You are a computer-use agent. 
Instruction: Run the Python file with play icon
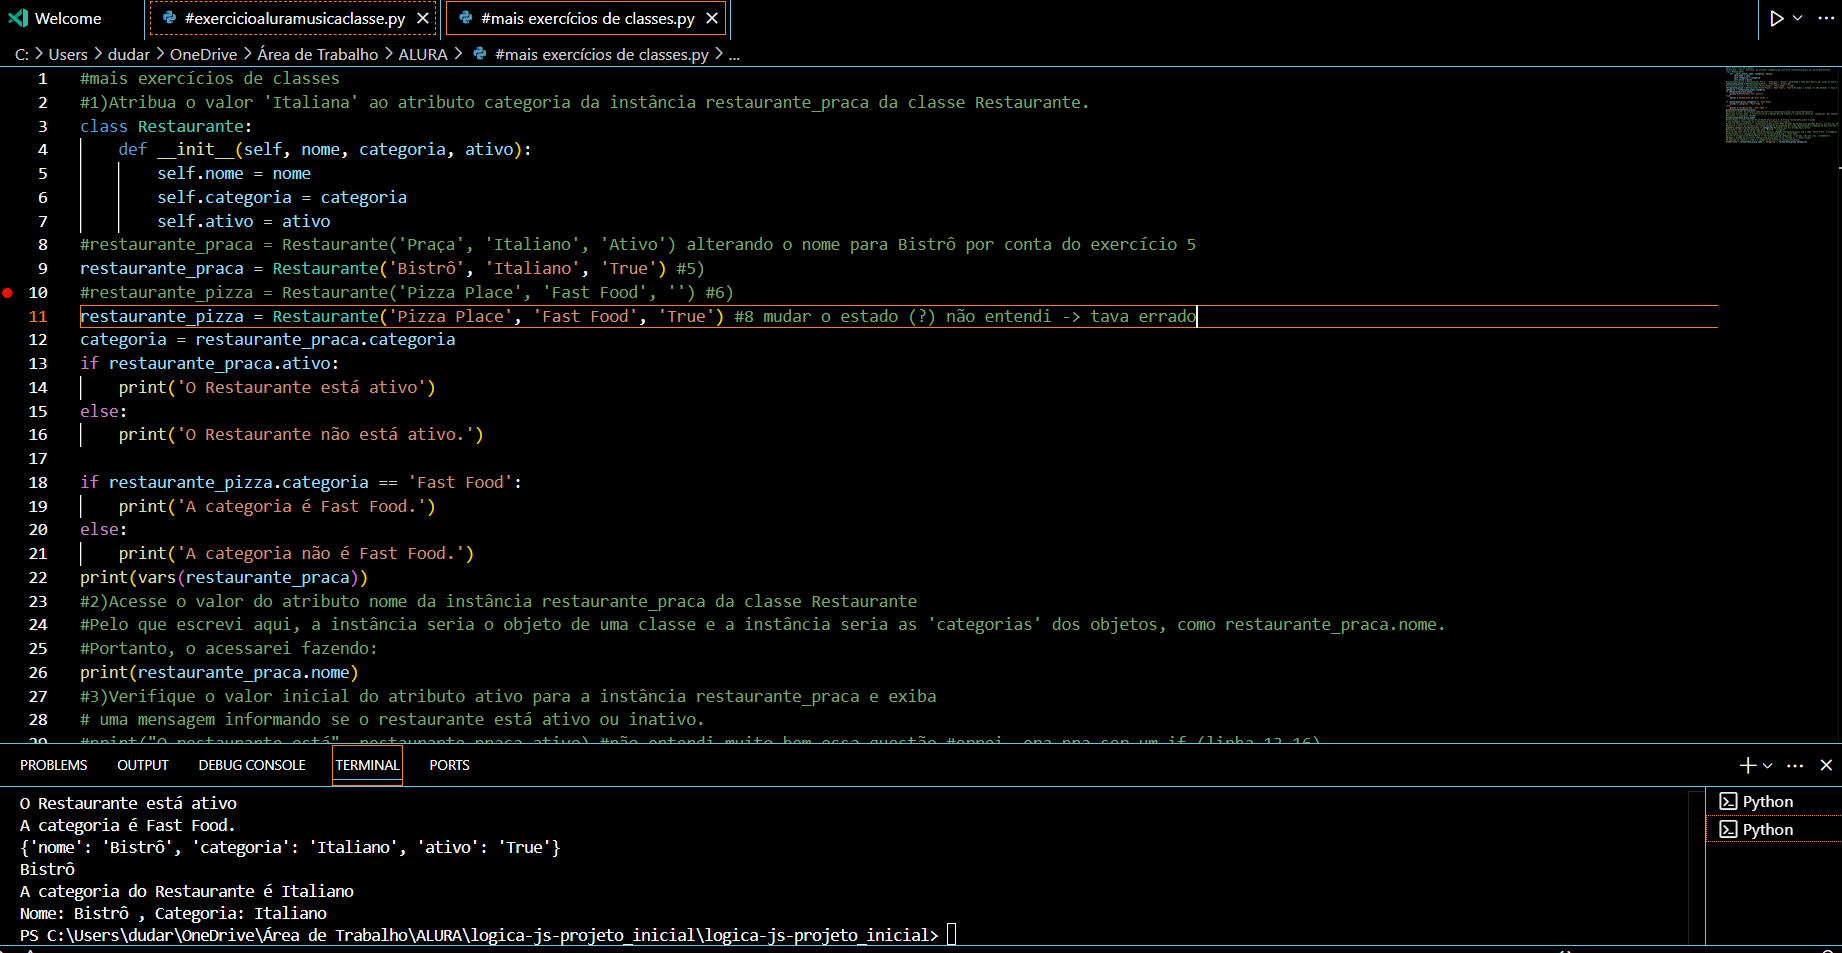(x=1776, y=18)
